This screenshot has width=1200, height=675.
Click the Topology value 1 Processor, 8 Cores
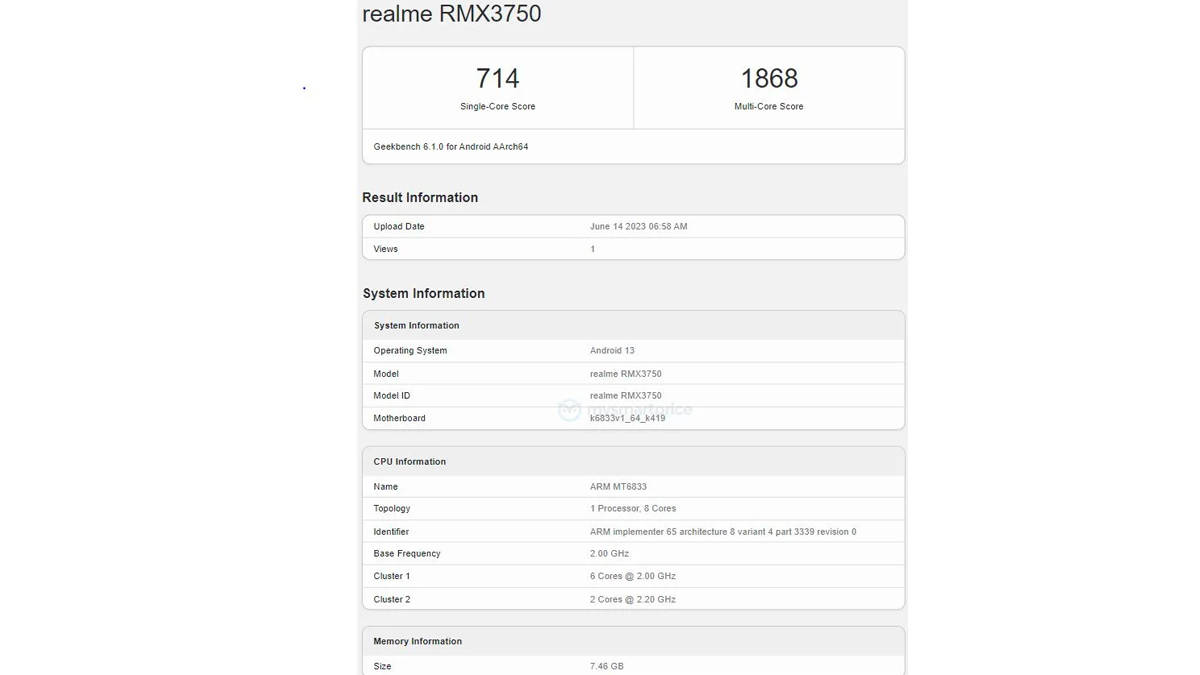632,509
